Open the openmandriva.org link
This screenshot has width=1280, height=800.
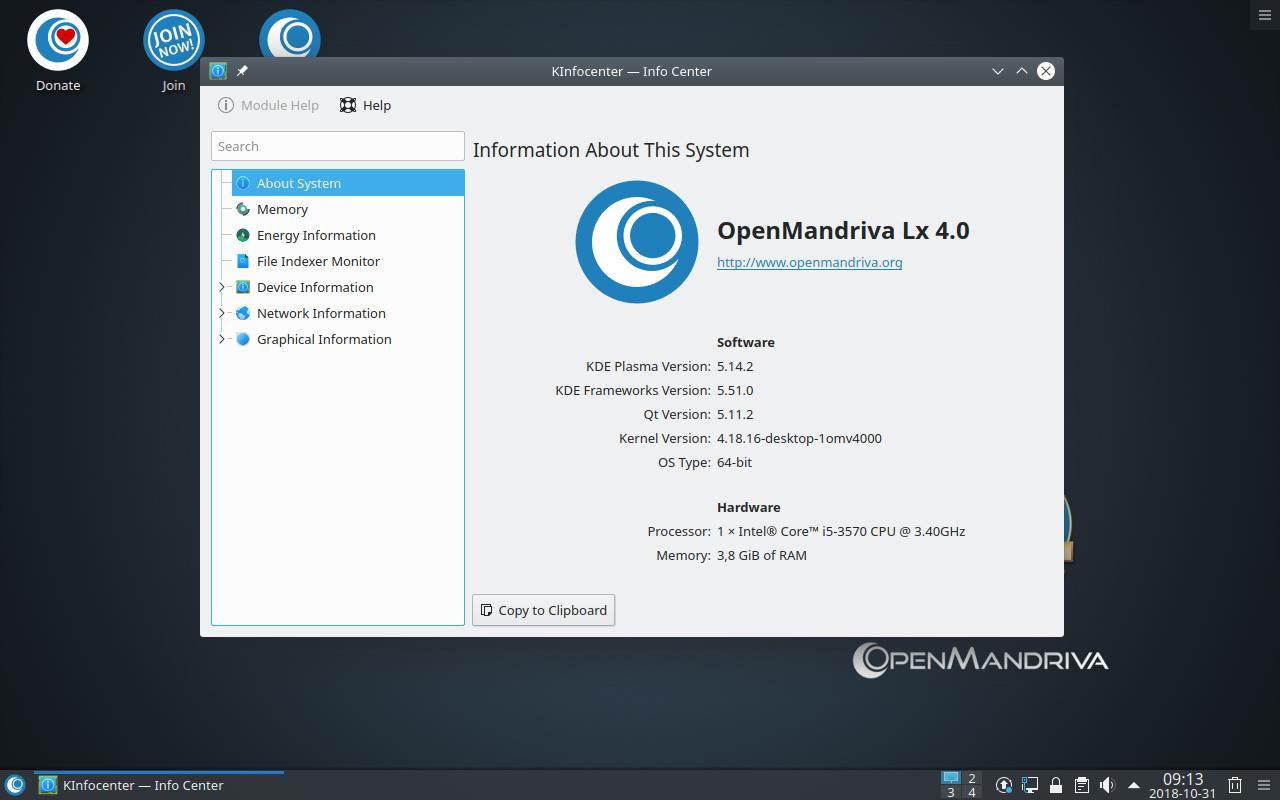click(x=810, y=262)
